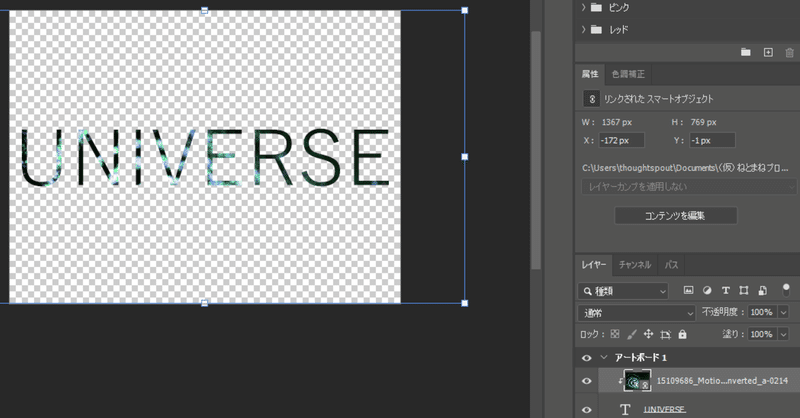Click the smart object file path text

685,167
